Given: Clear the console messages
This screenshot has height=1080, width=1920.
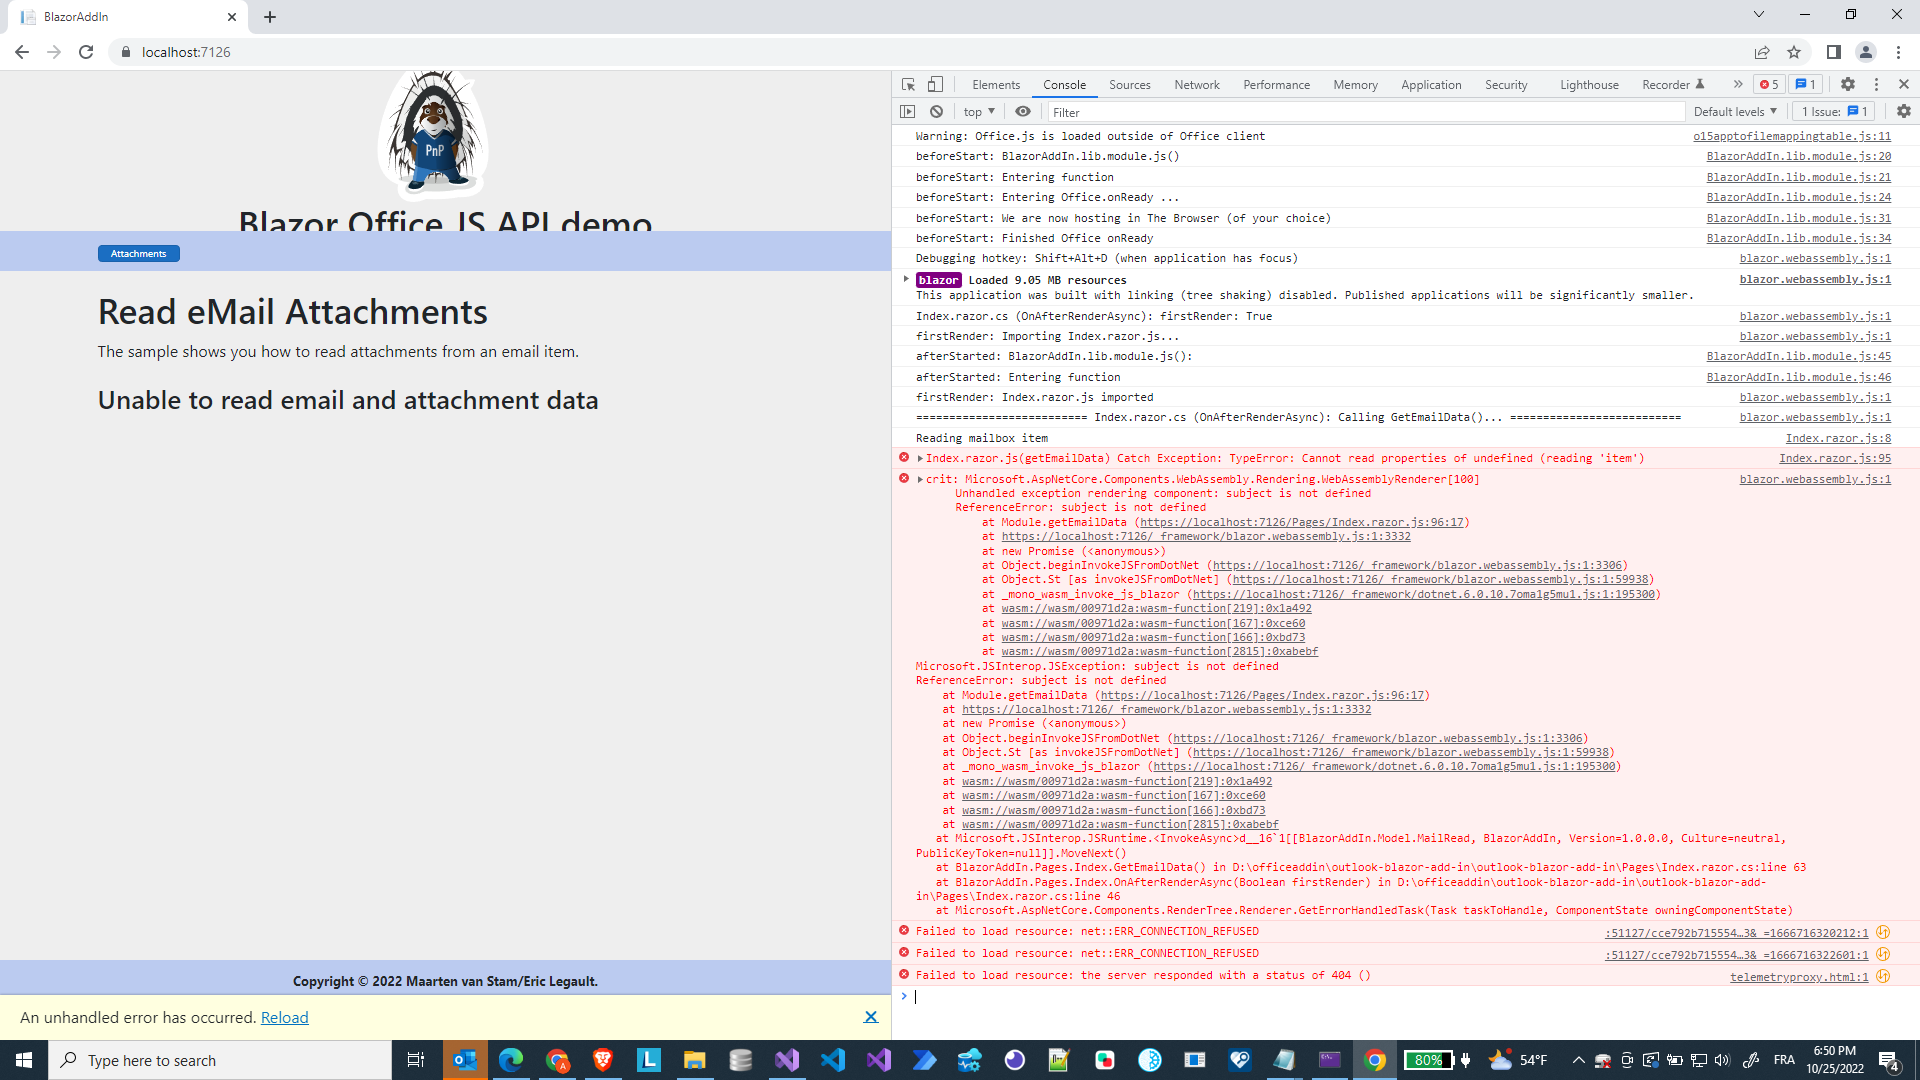Looking at the screenshot, I should pos(936,112).
